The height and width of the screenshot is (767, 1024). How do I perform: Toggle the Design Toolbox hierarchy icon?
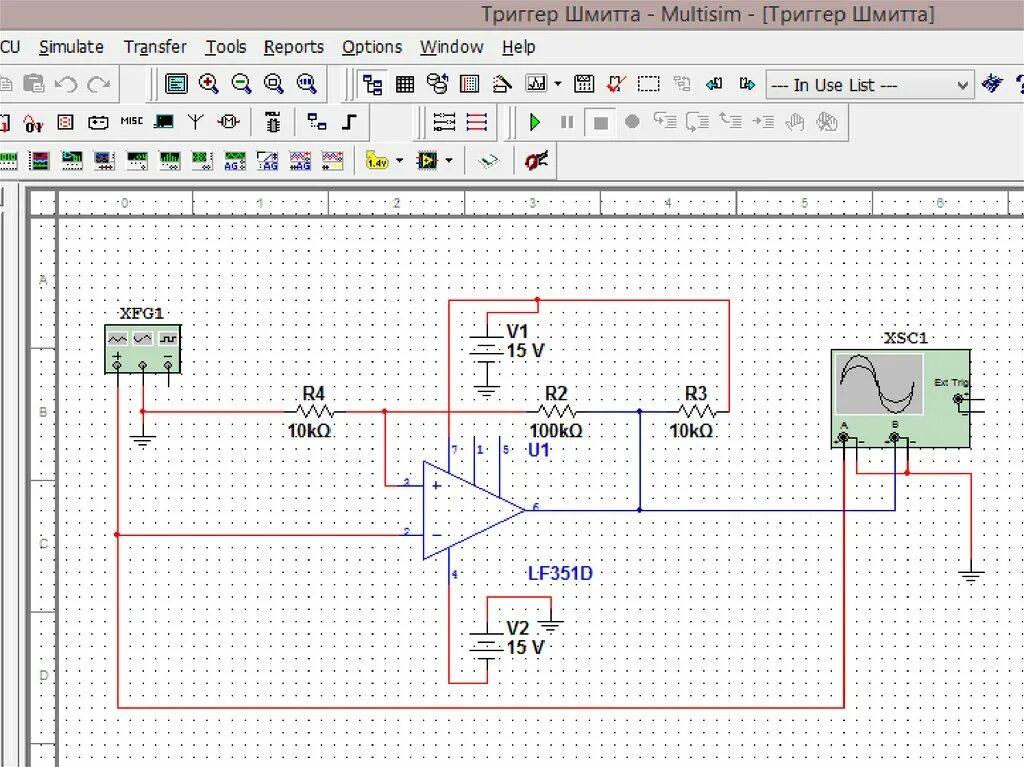pos(373,84)
